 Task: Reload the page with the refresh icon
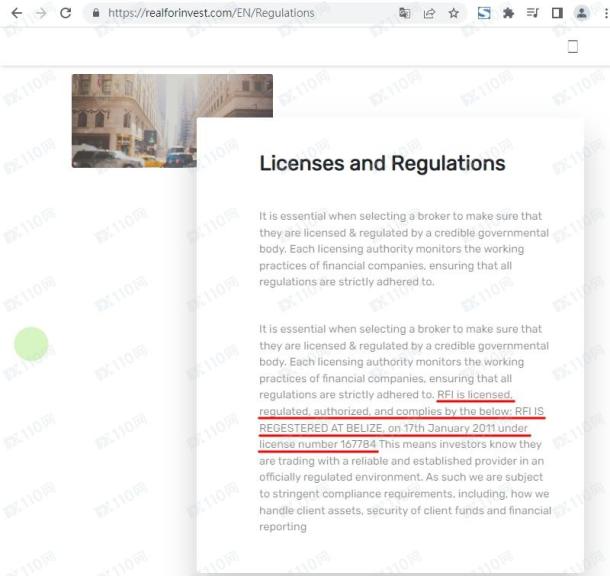click(x=65, y=13)
